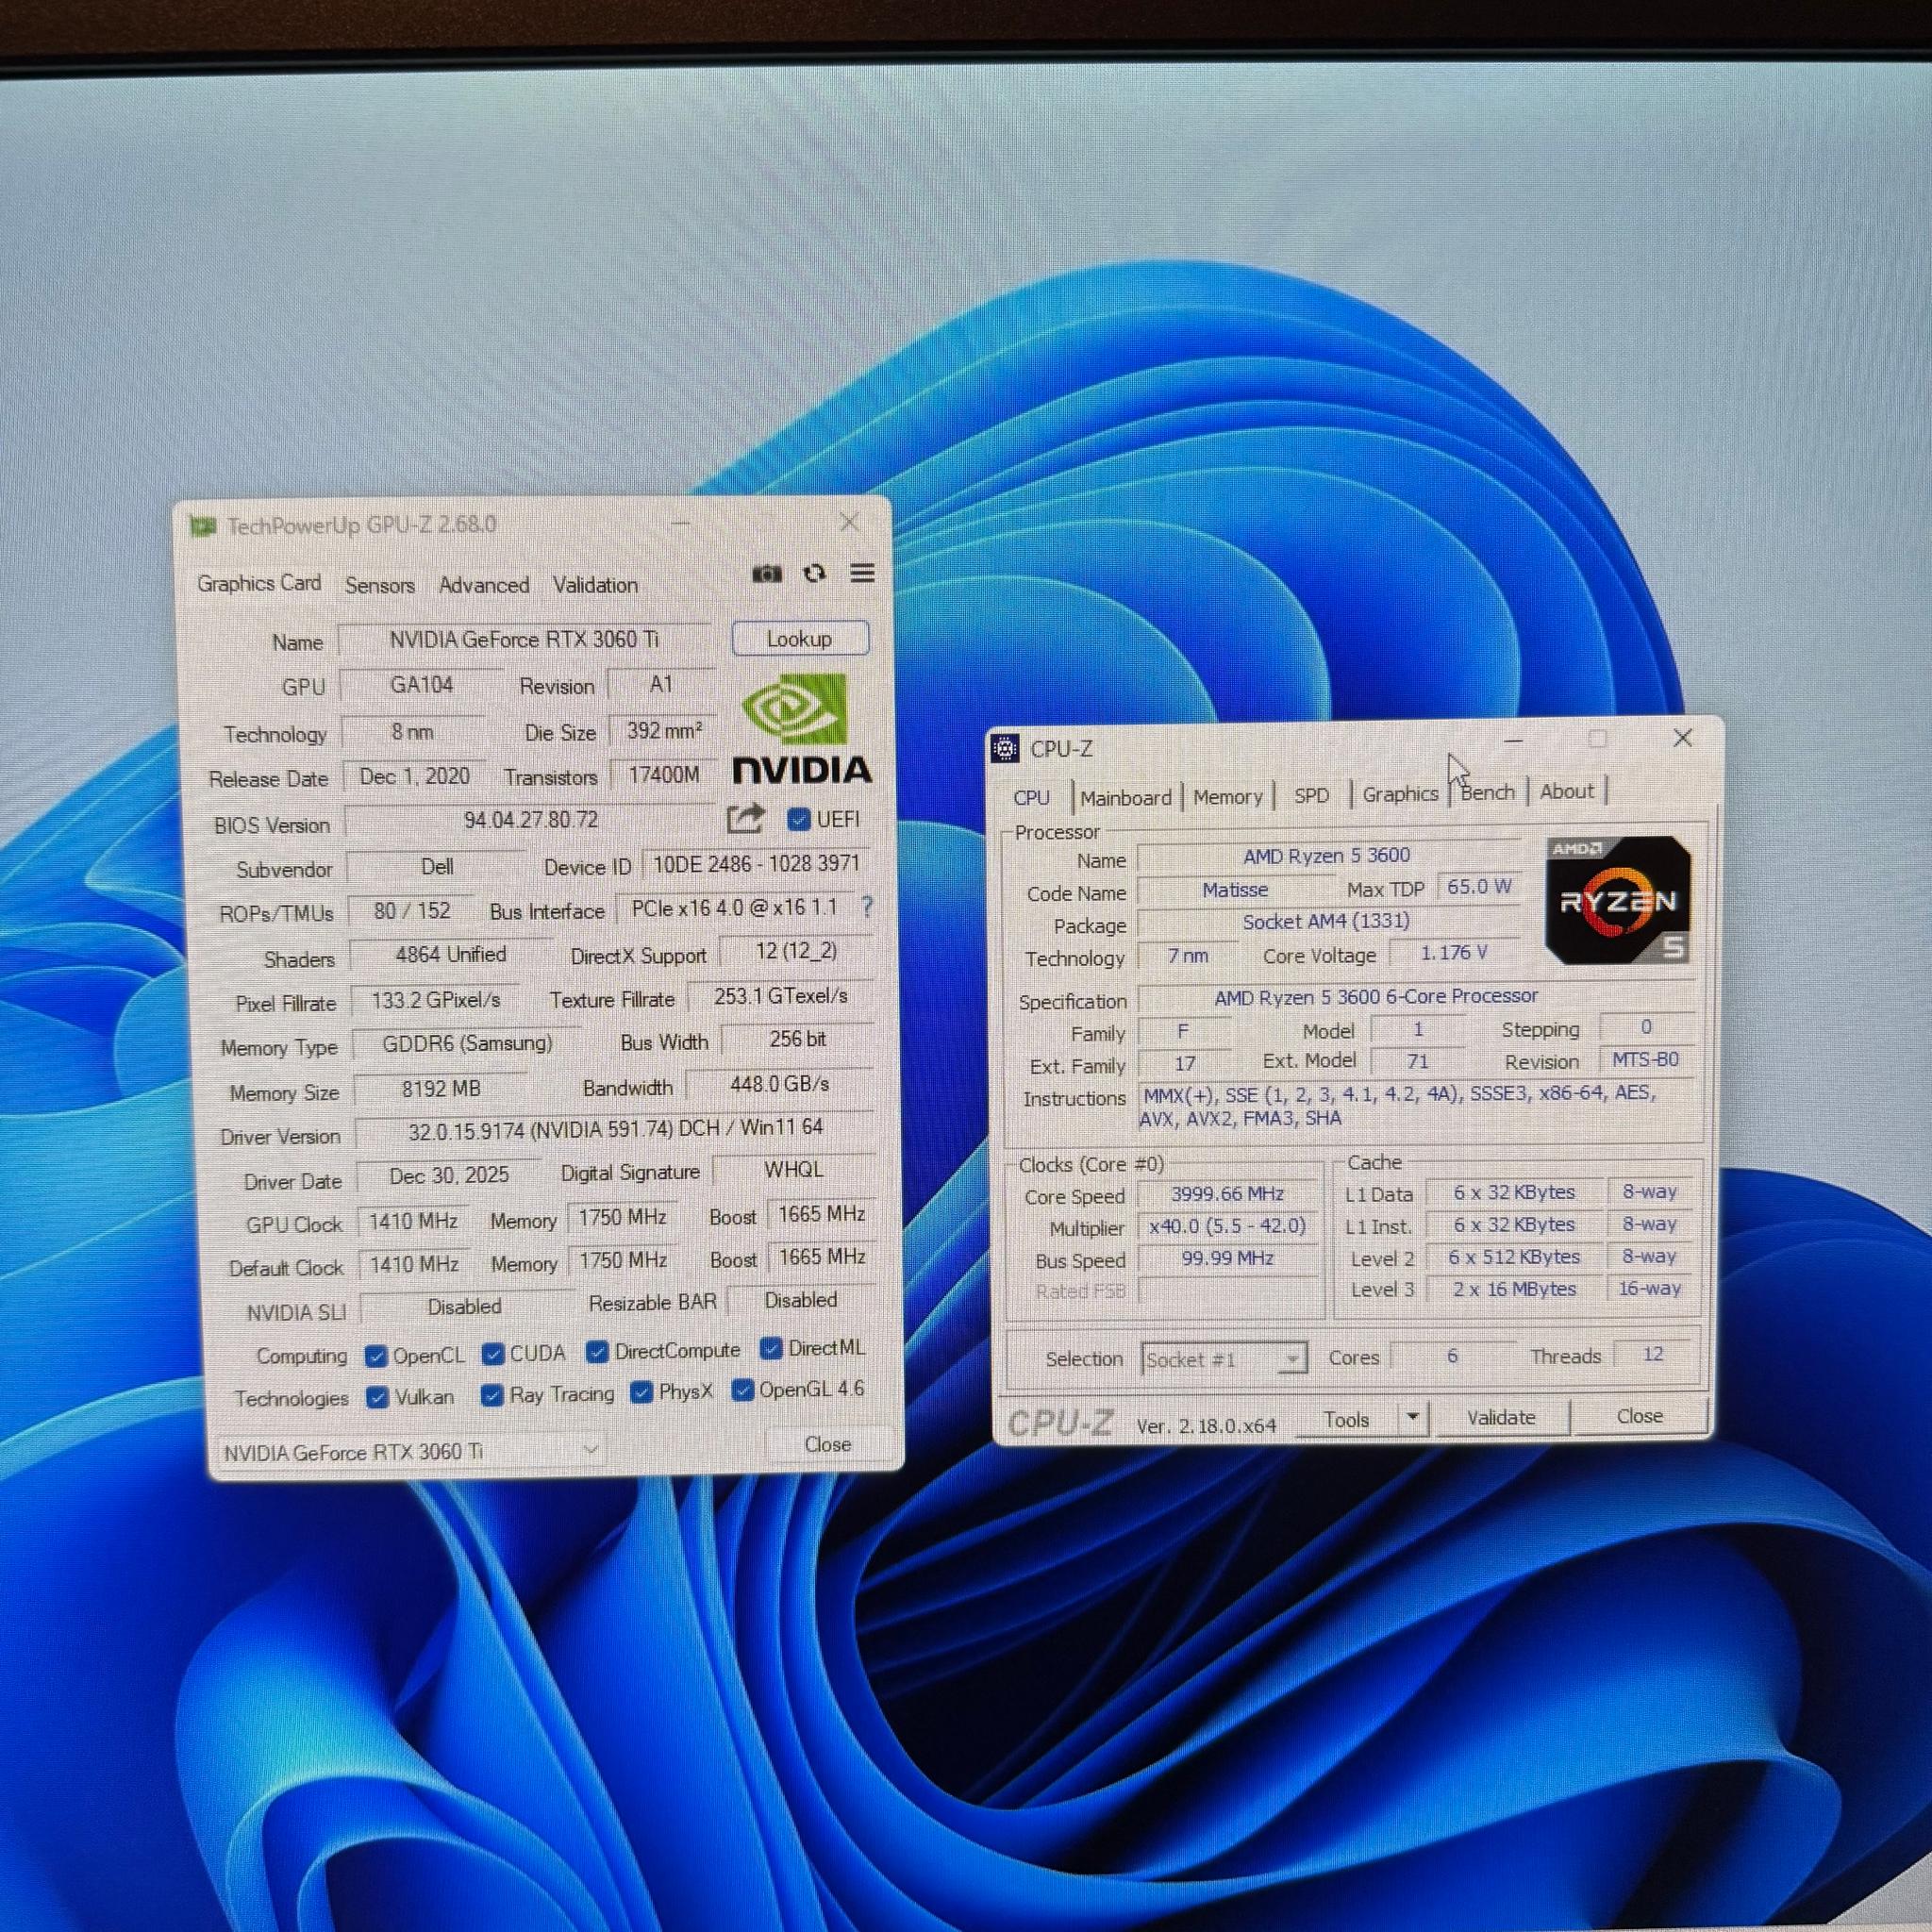Expand the Tools dropdown arrow in CPU-Z
The height and width of the screenshot is (1932, 1932).
click(1412, 1417)
